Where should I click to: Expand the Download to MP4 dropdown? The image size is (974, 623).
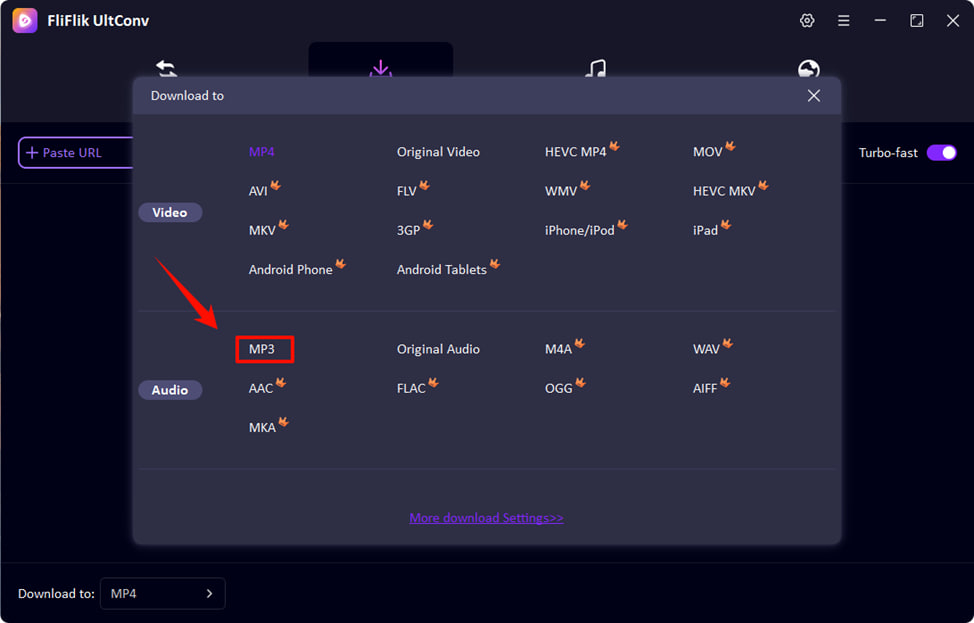[x=162, y=593]
